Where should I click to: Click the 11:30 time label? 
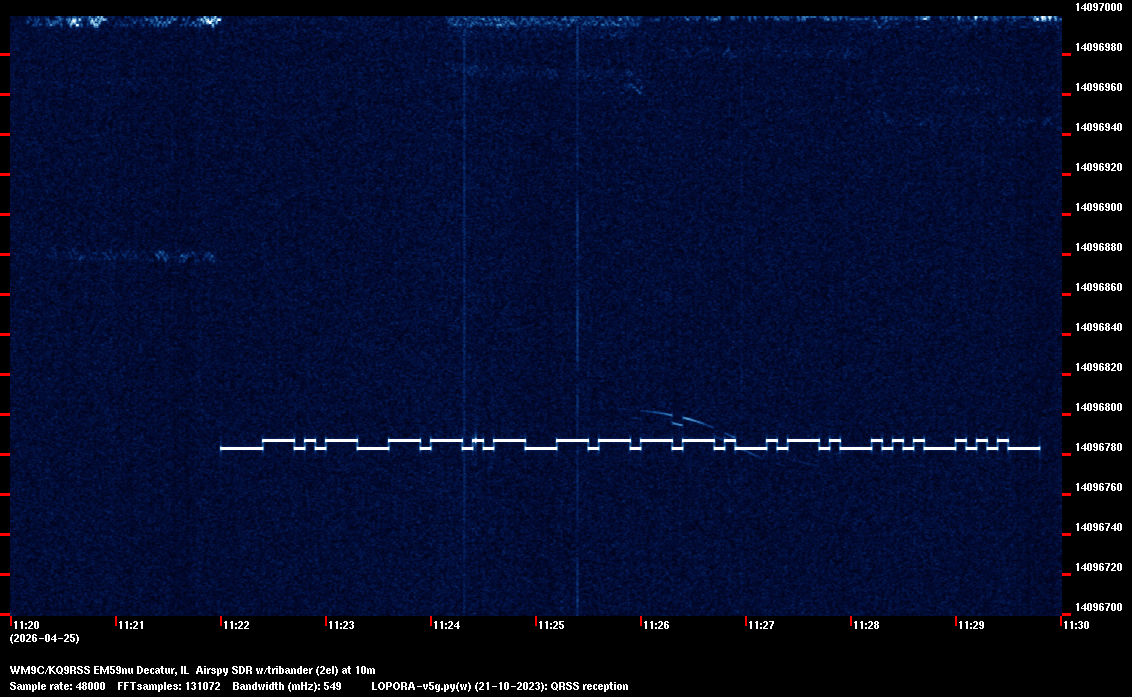click(x=1076, y=625)
